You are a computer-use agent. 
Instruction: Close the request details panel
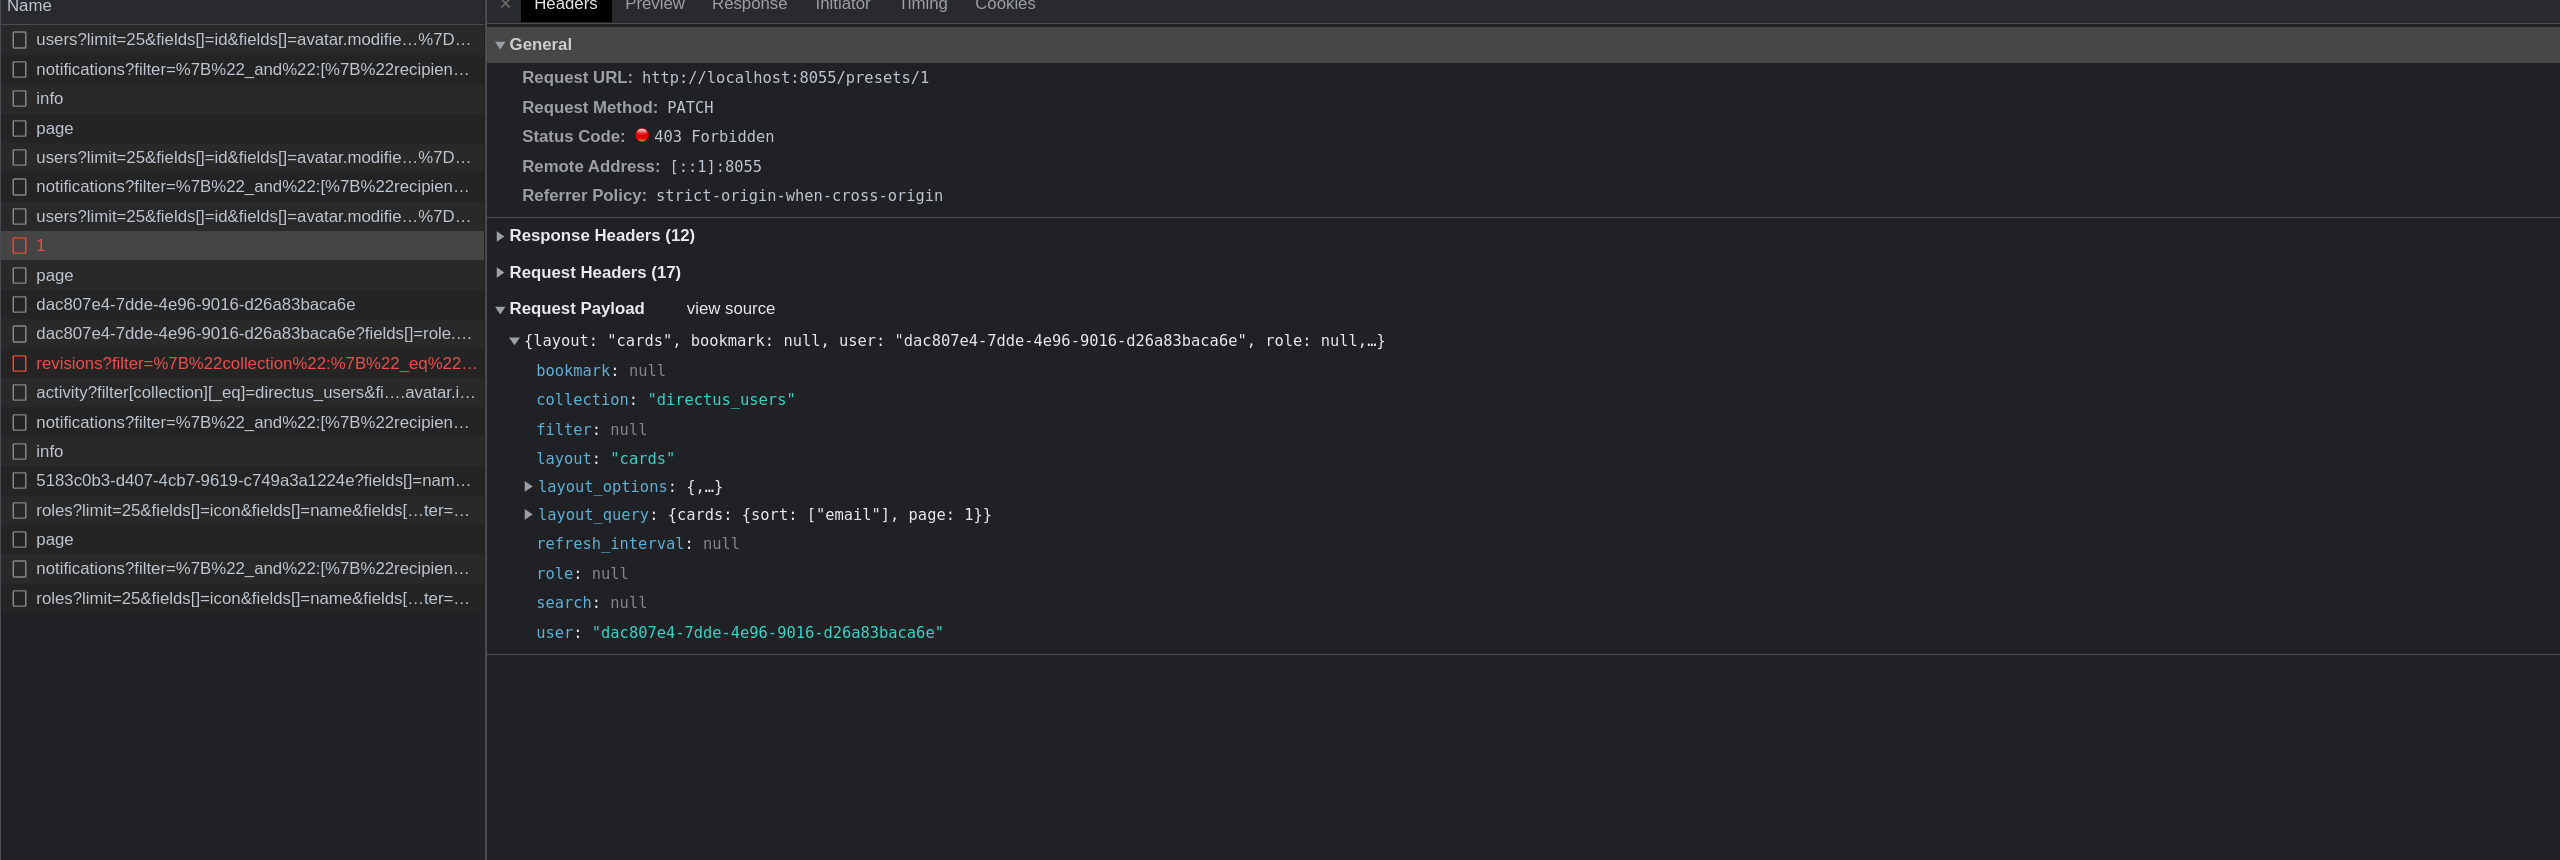505,5
